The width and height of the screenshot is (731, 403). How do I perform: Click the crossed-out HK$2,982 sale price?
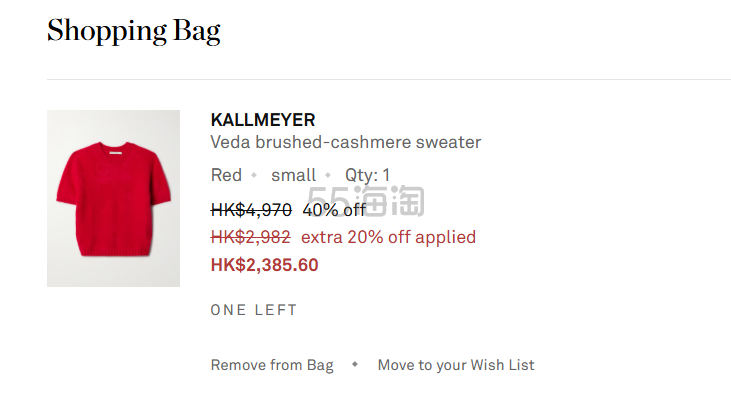[250, 237]
